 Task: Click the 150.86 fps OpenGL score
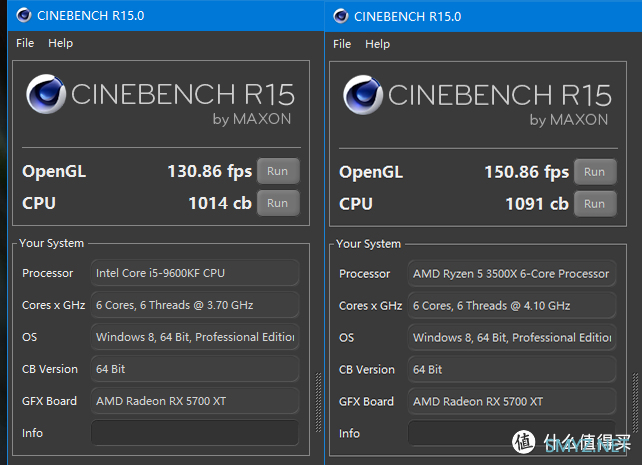[x=527, y=172]
